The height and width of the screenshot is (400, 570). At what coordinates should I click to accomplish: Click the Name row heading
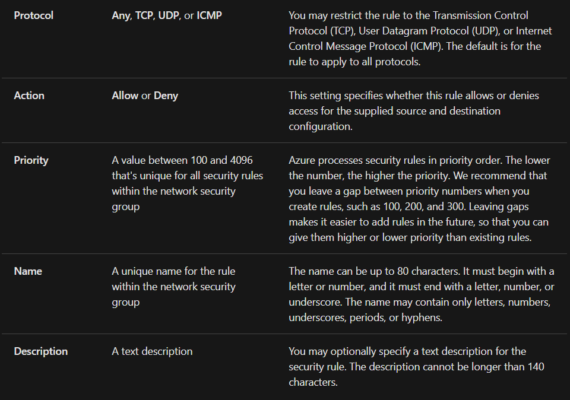tap(28, 271)
